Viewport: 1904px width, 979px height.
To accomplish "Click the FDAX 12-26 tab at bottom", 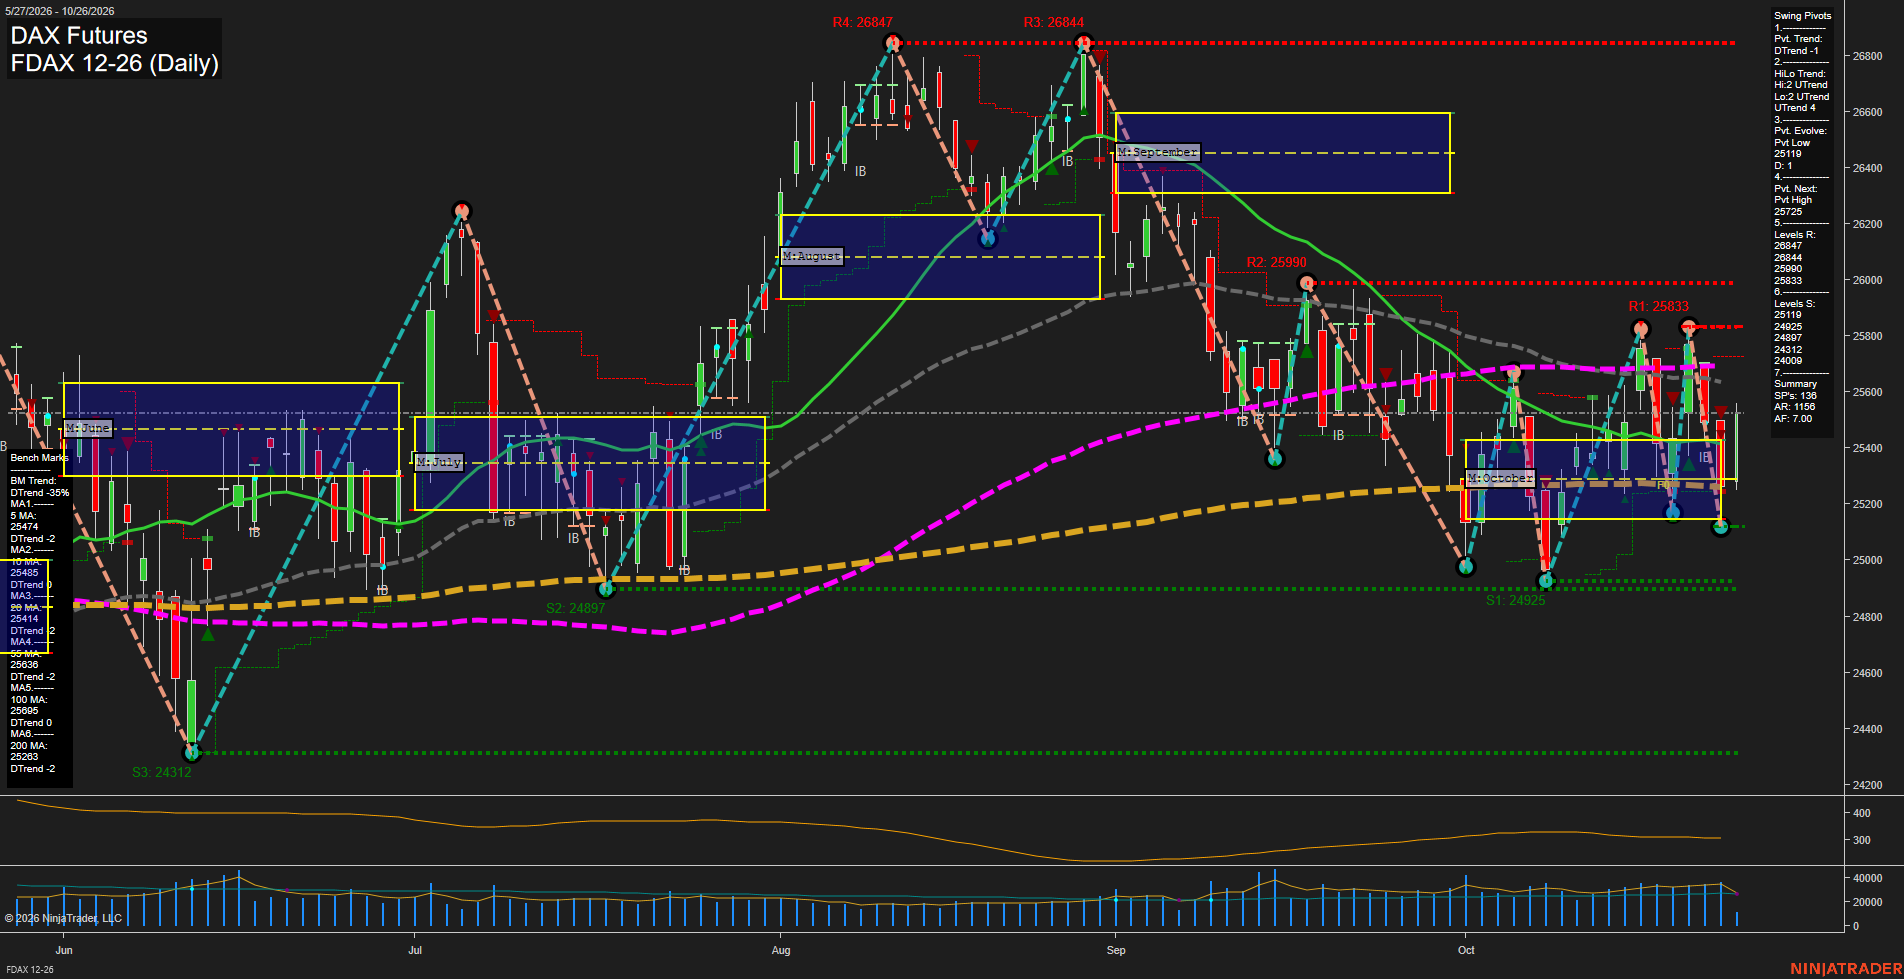I will coord(29,969).
